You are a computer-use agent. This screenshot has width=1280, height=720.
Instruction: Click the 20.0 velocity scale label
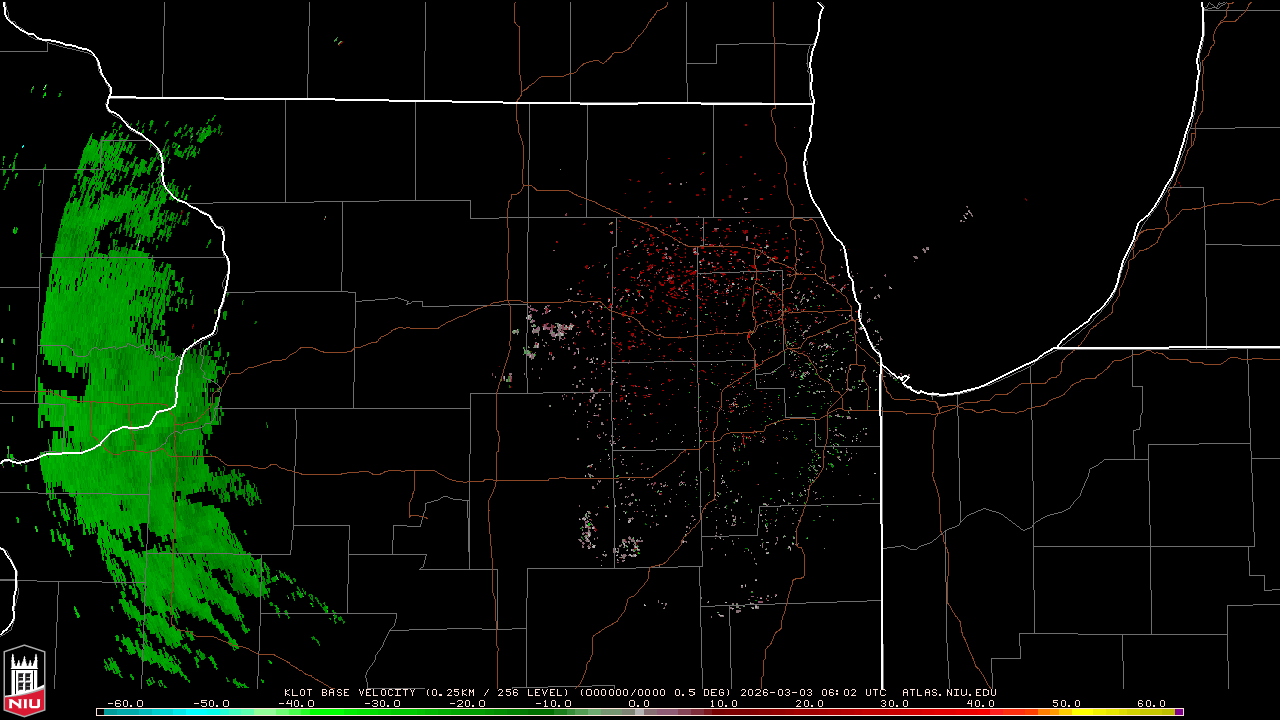pos(809,703)
